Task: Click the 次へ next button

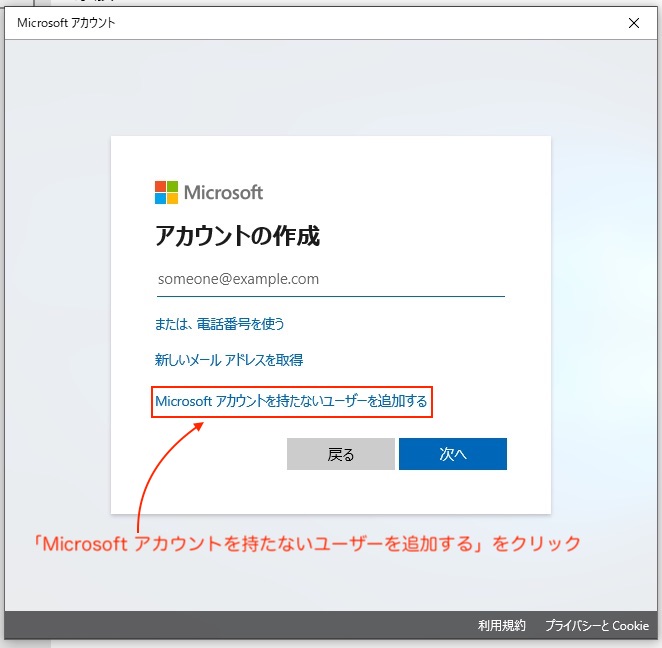Action: [x=453, y=454]
